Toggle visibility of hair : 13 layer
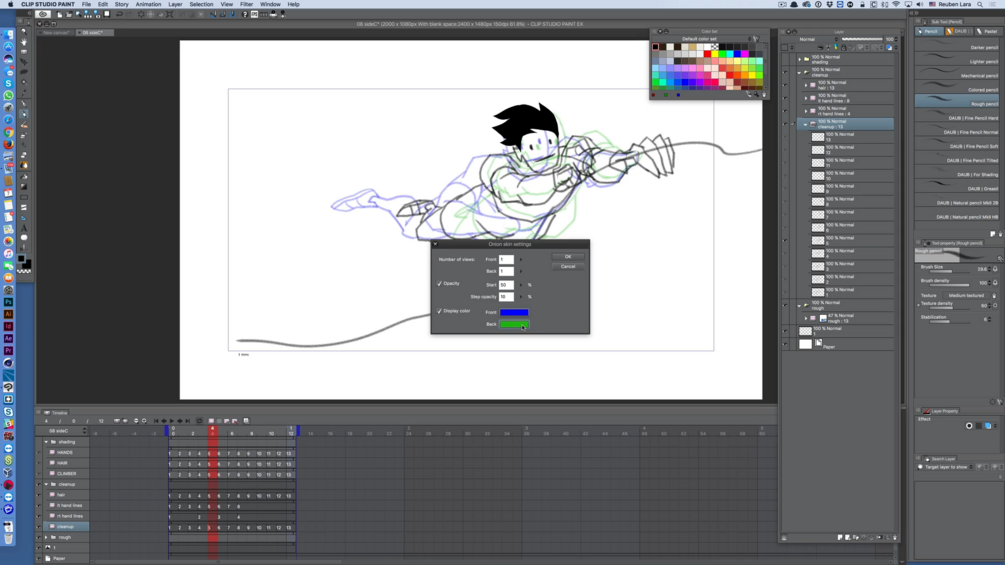1005x565 pixels. click(x=785, y=85)
